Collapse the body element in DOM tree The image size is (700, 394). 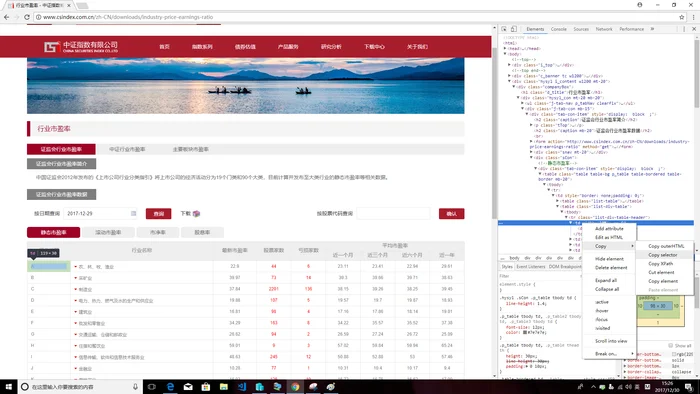(x=505, y=54)
